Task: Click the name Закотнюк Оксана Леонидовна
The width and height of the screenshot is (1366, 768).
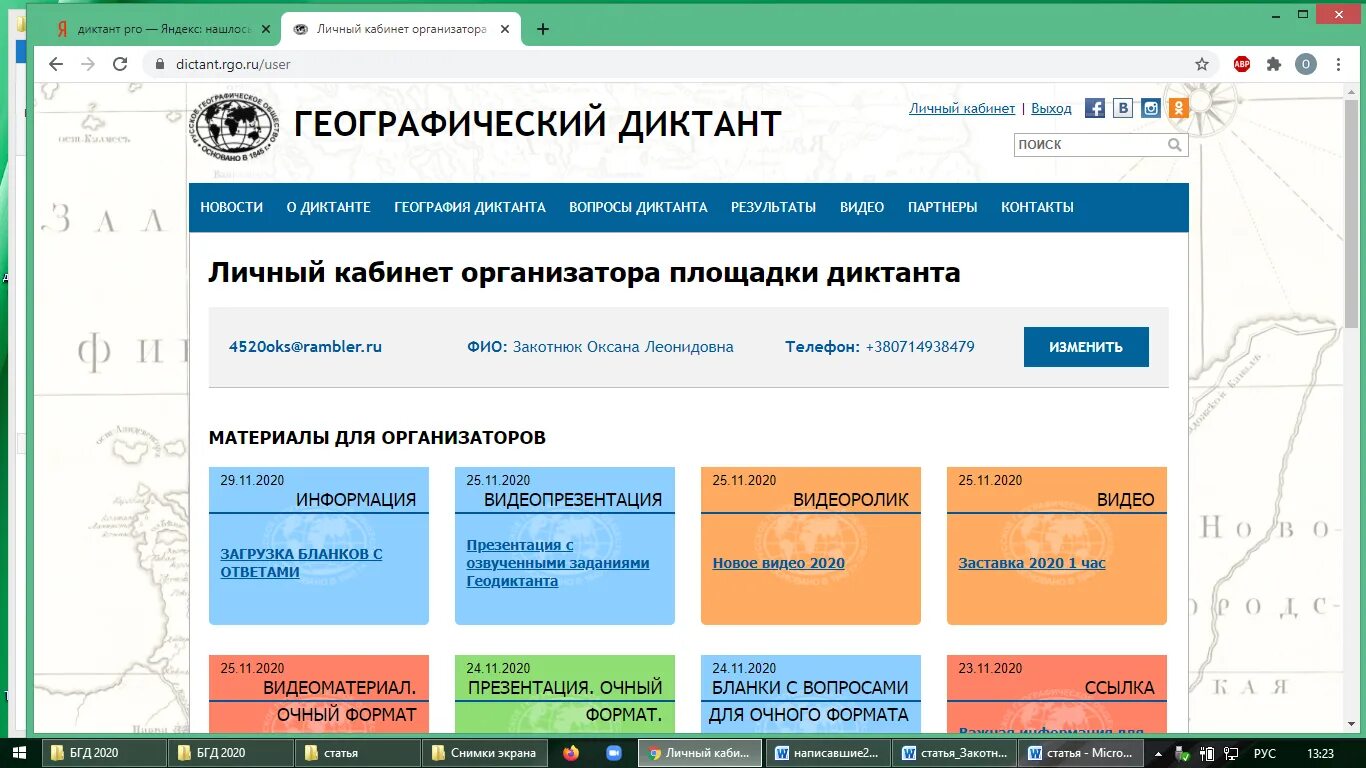Action: point(623,347)
